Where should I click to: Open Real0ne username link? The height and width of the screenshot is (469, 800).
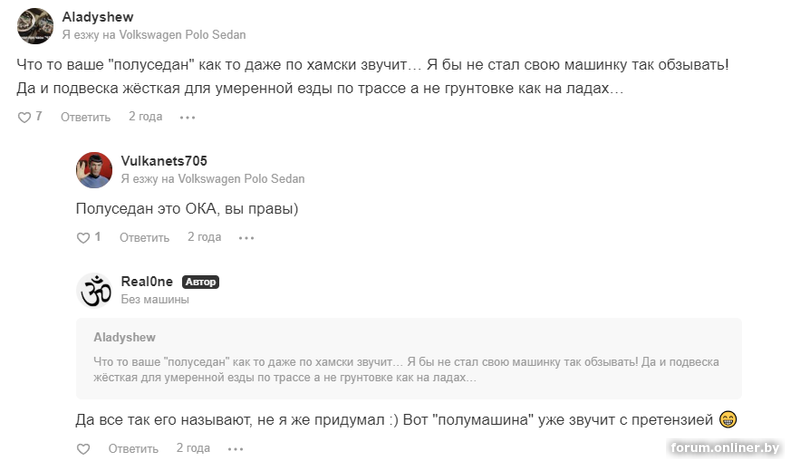pos(146,282)
